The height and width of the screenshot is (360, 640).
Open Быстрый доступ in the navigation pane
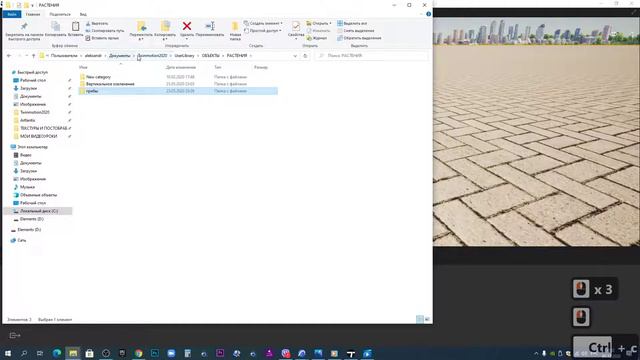(32, 72)
